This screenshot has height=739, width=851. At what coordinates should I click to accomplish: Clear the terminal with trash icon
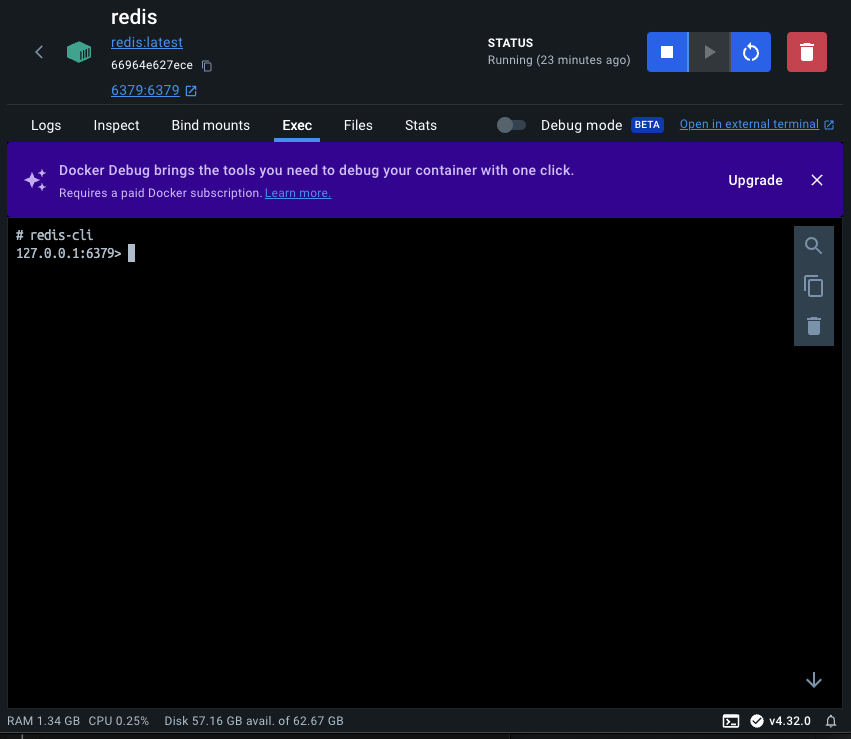[813, 326]
